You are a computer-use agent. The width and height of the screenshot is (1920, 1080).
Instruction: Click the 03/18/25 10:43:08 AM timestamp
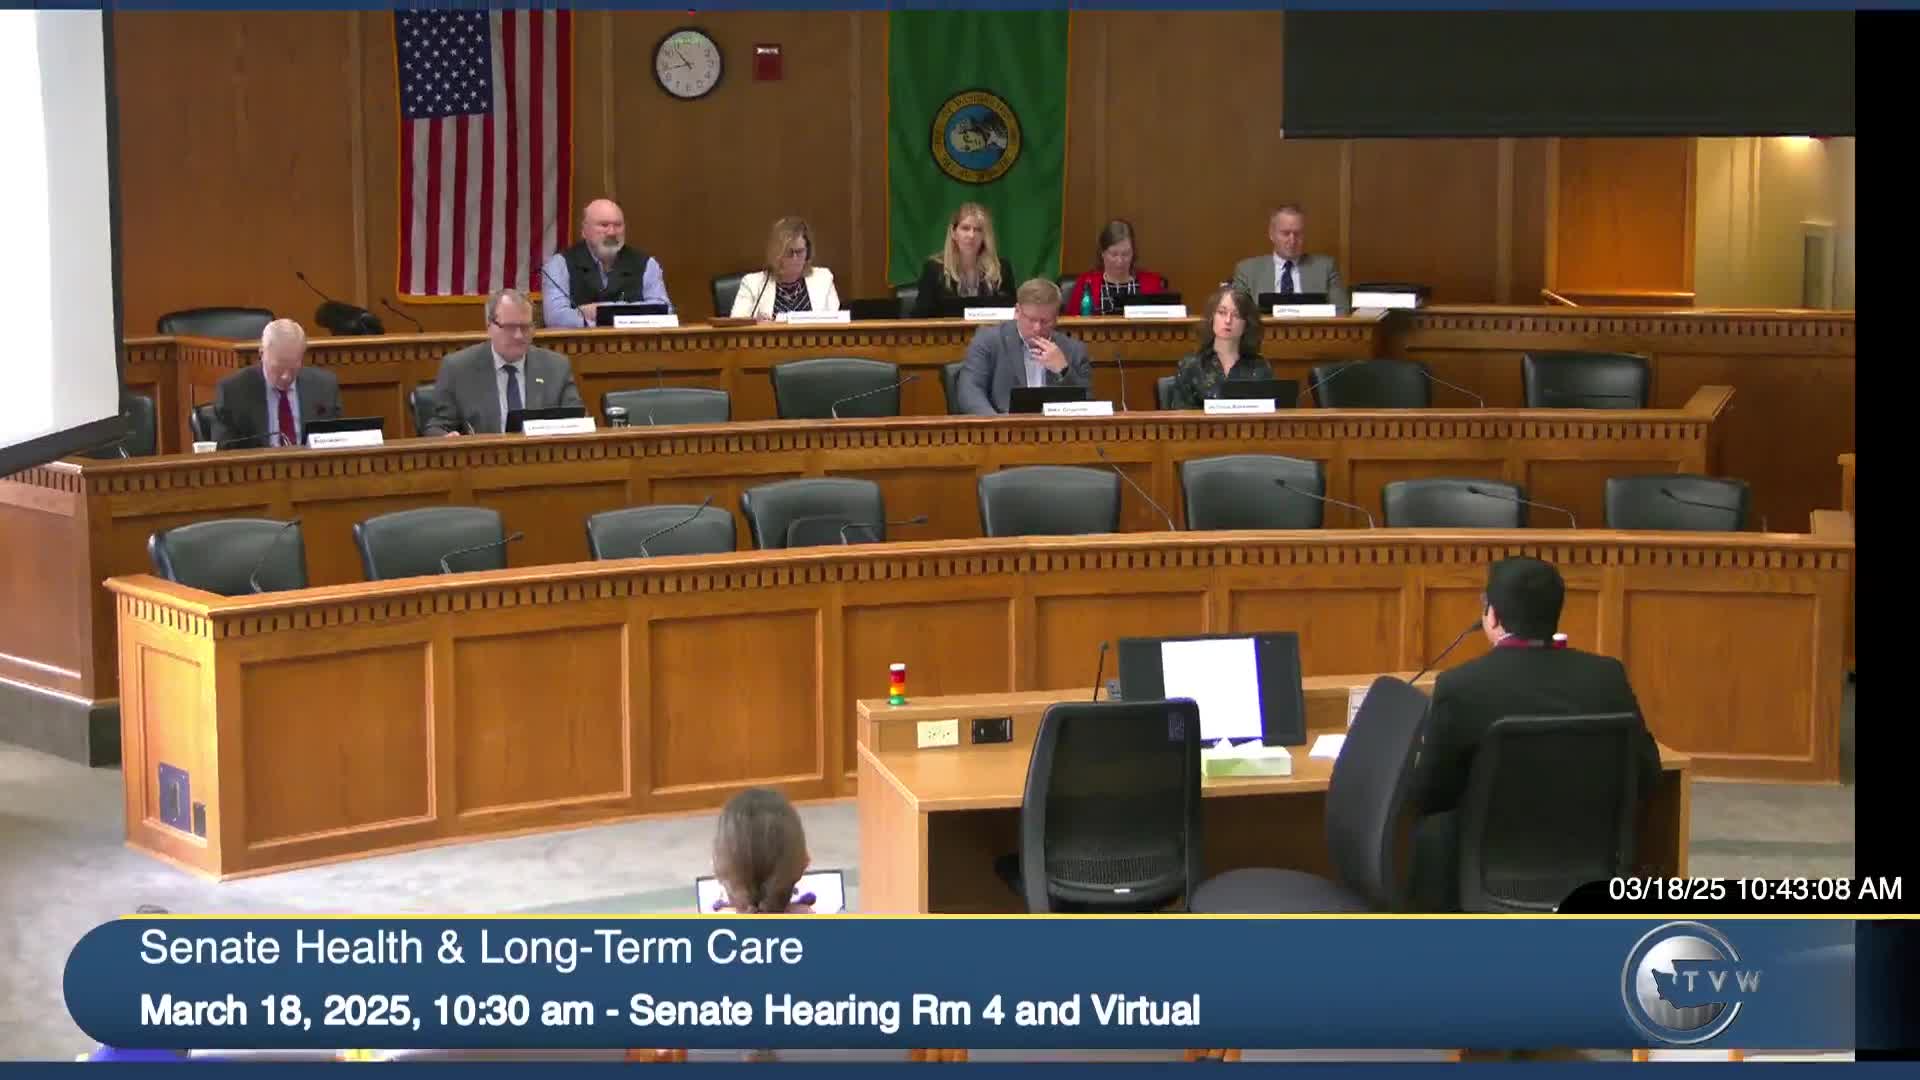click(x=1754, y=889)
